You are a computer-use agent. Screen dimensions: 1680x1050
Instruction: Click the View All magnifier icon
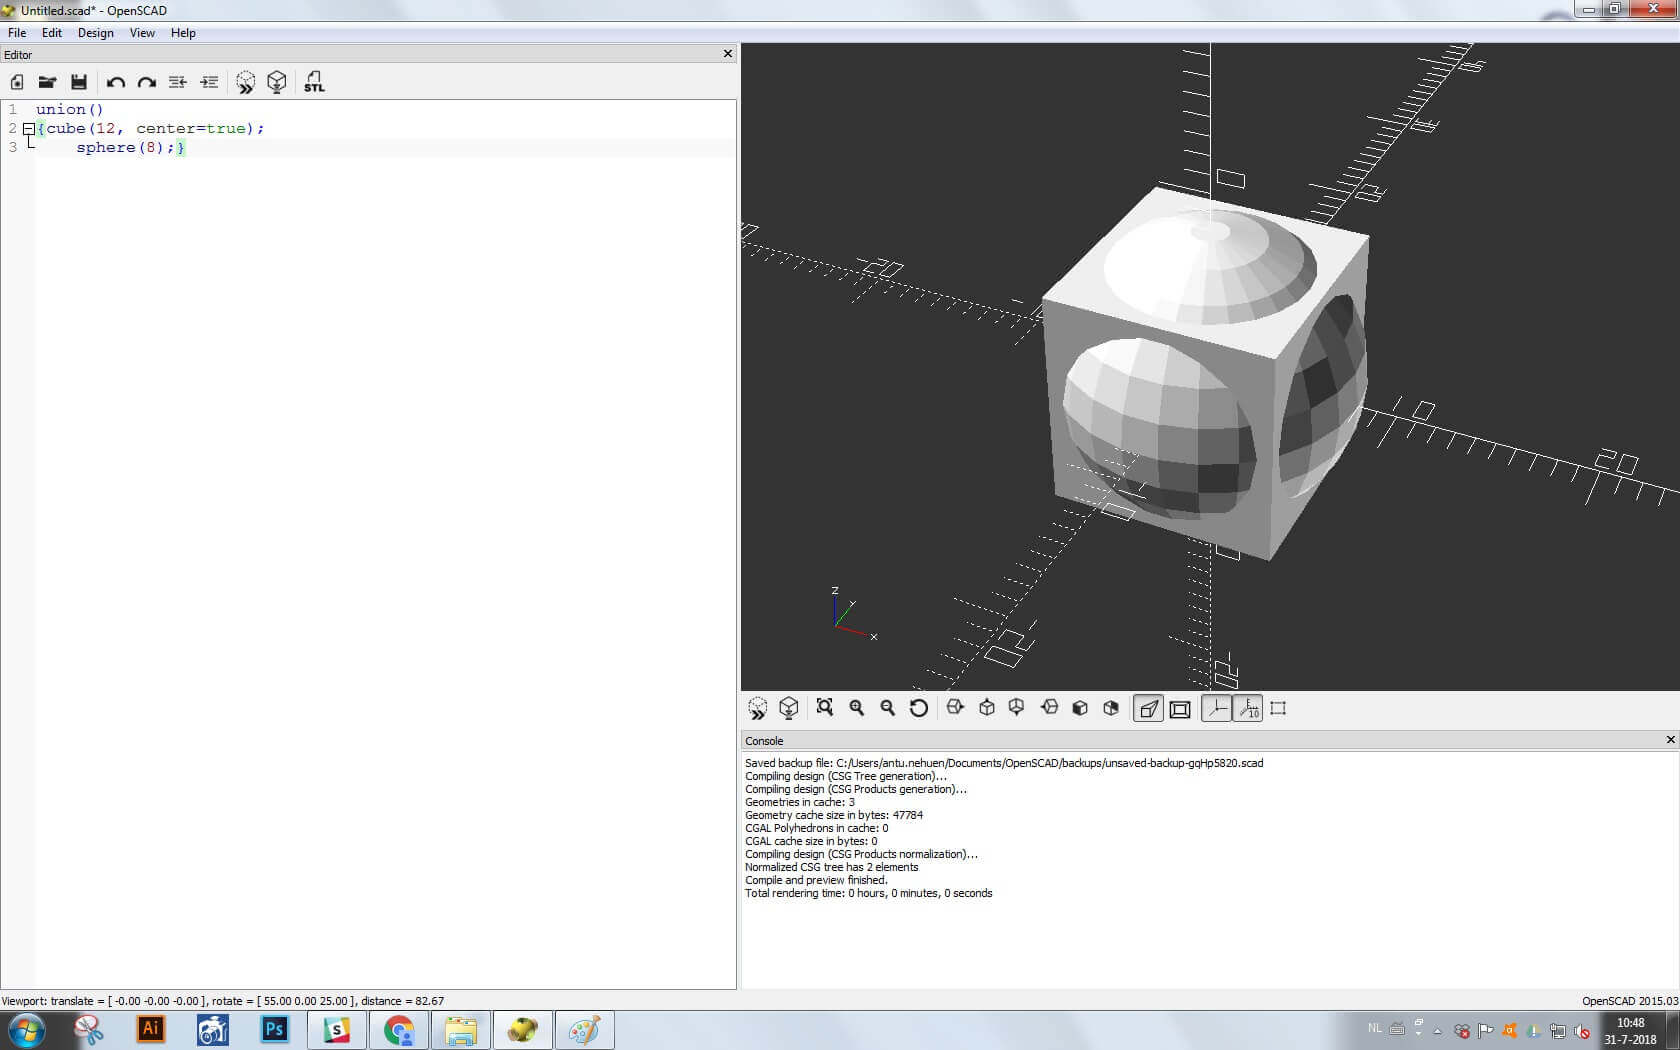(x=825, y=708)
